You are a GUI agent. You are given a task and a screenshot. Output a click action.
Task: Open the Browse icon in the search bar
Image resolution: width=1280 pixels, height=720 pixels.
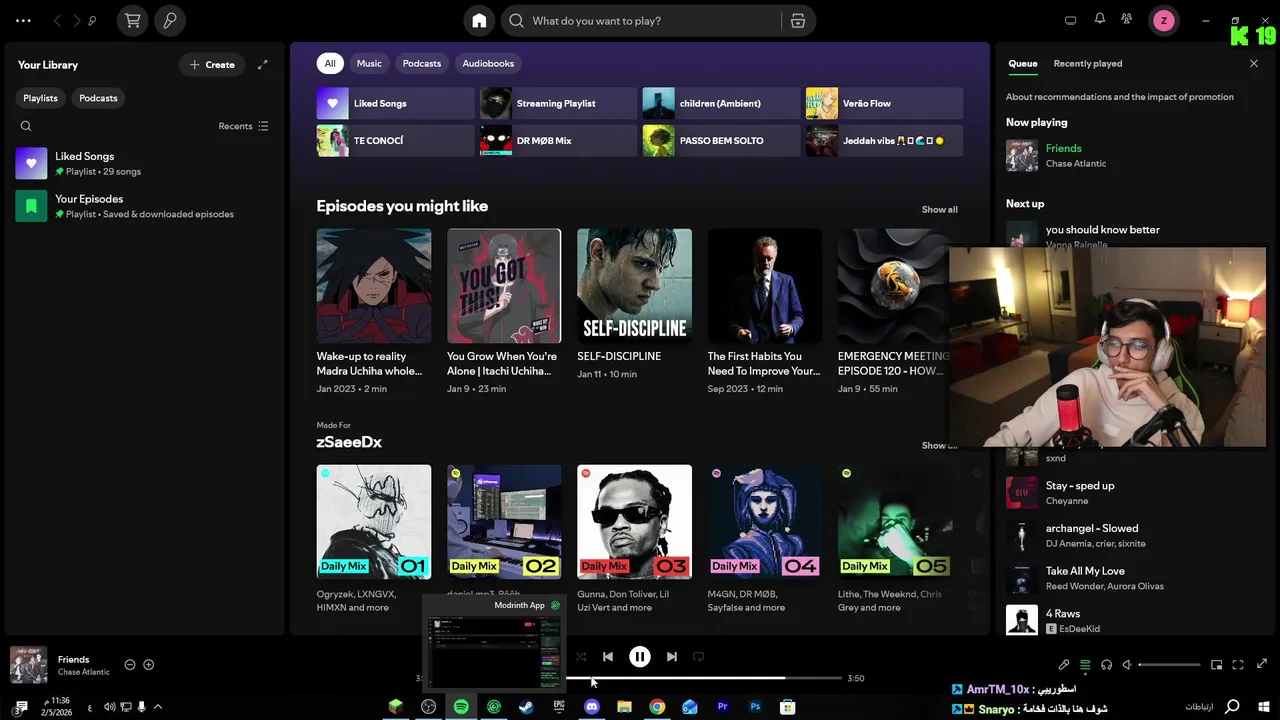tap(797, 20)
